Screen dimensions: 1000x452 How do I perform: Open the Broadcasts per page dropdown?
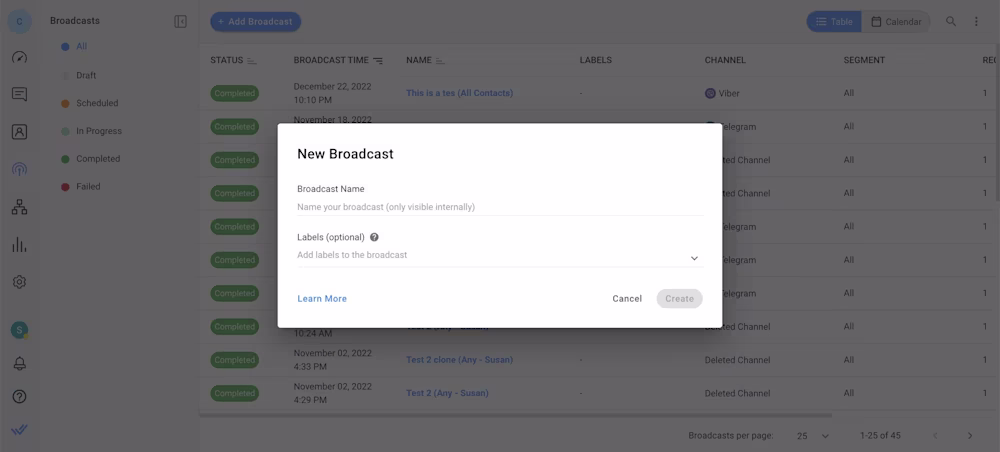click(x=813, y=436)
